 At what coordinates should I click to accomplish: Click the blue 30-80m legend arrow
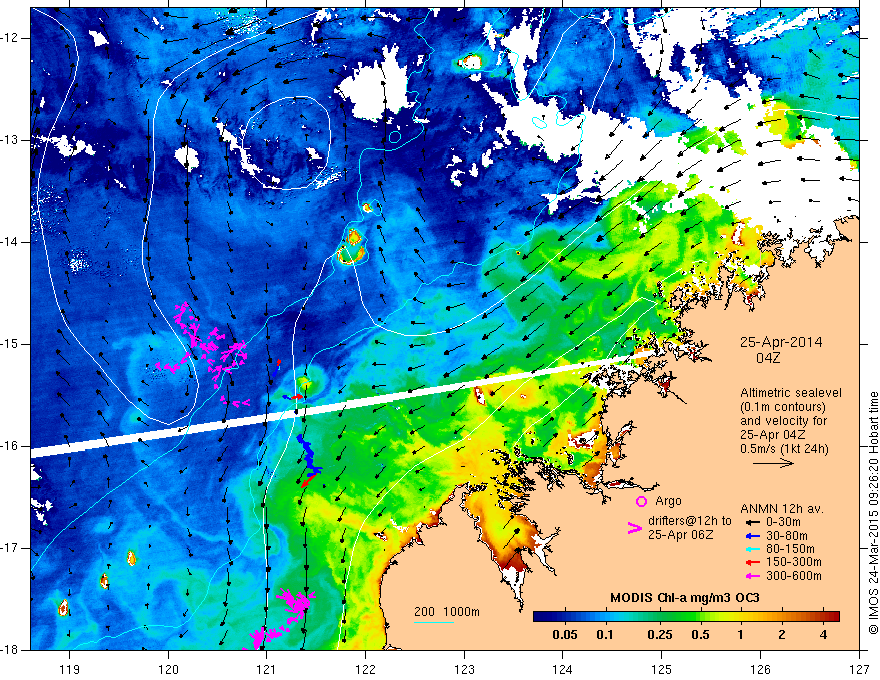pos(752,536)
